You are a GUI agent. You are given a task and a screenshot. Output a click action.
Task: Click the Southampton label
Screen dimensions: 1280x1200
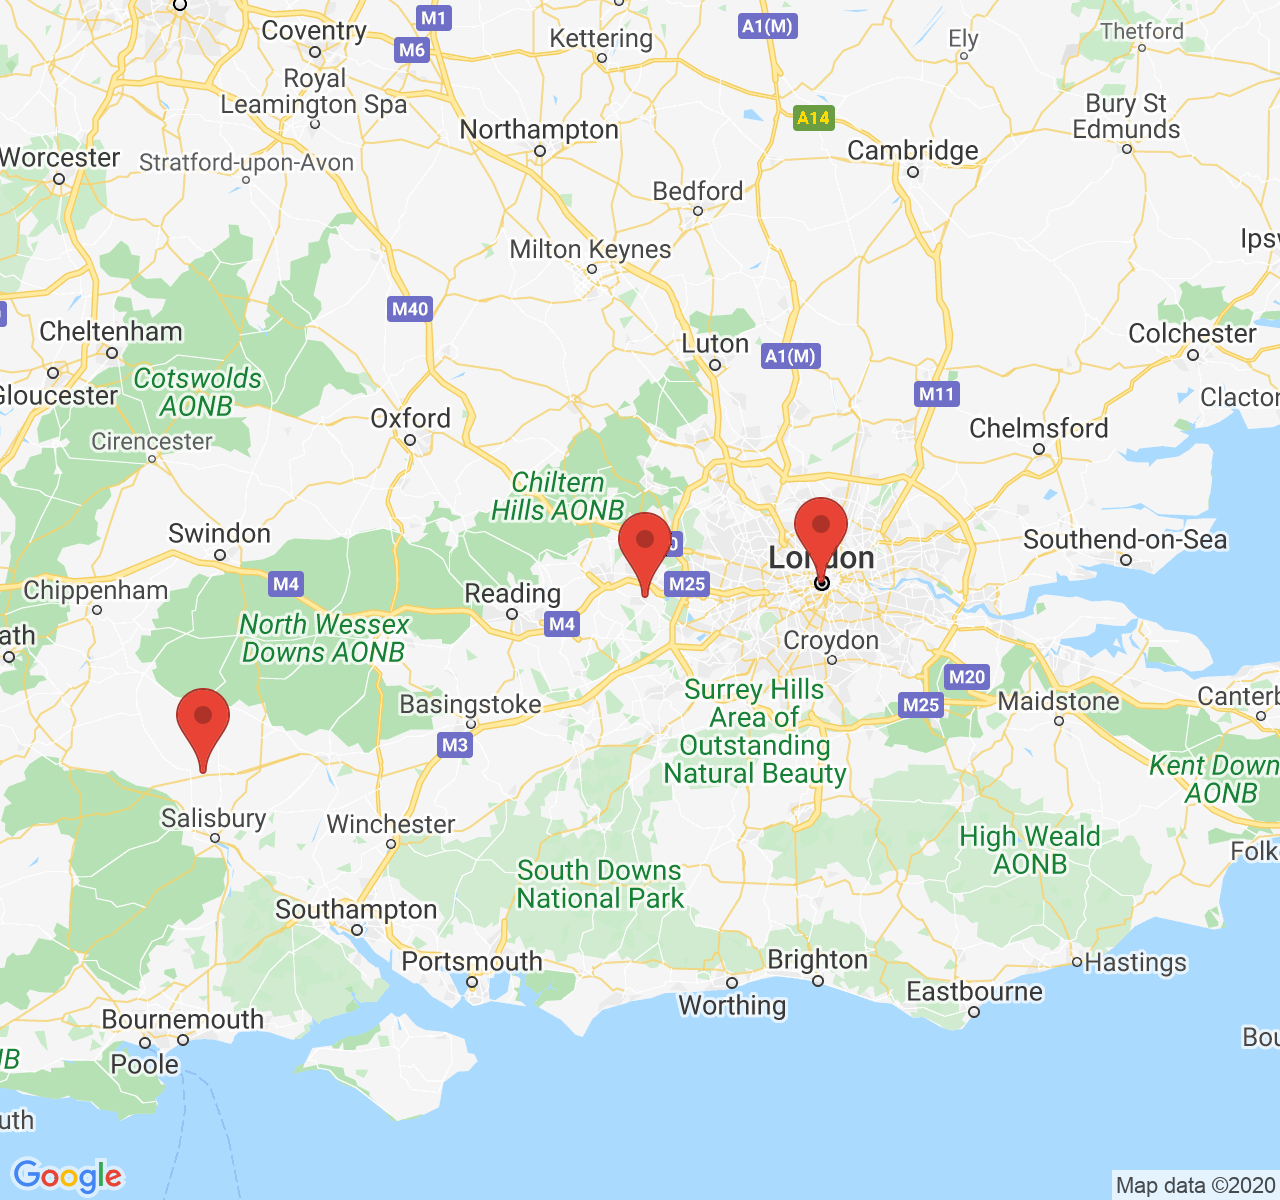[x=356, y=910]
